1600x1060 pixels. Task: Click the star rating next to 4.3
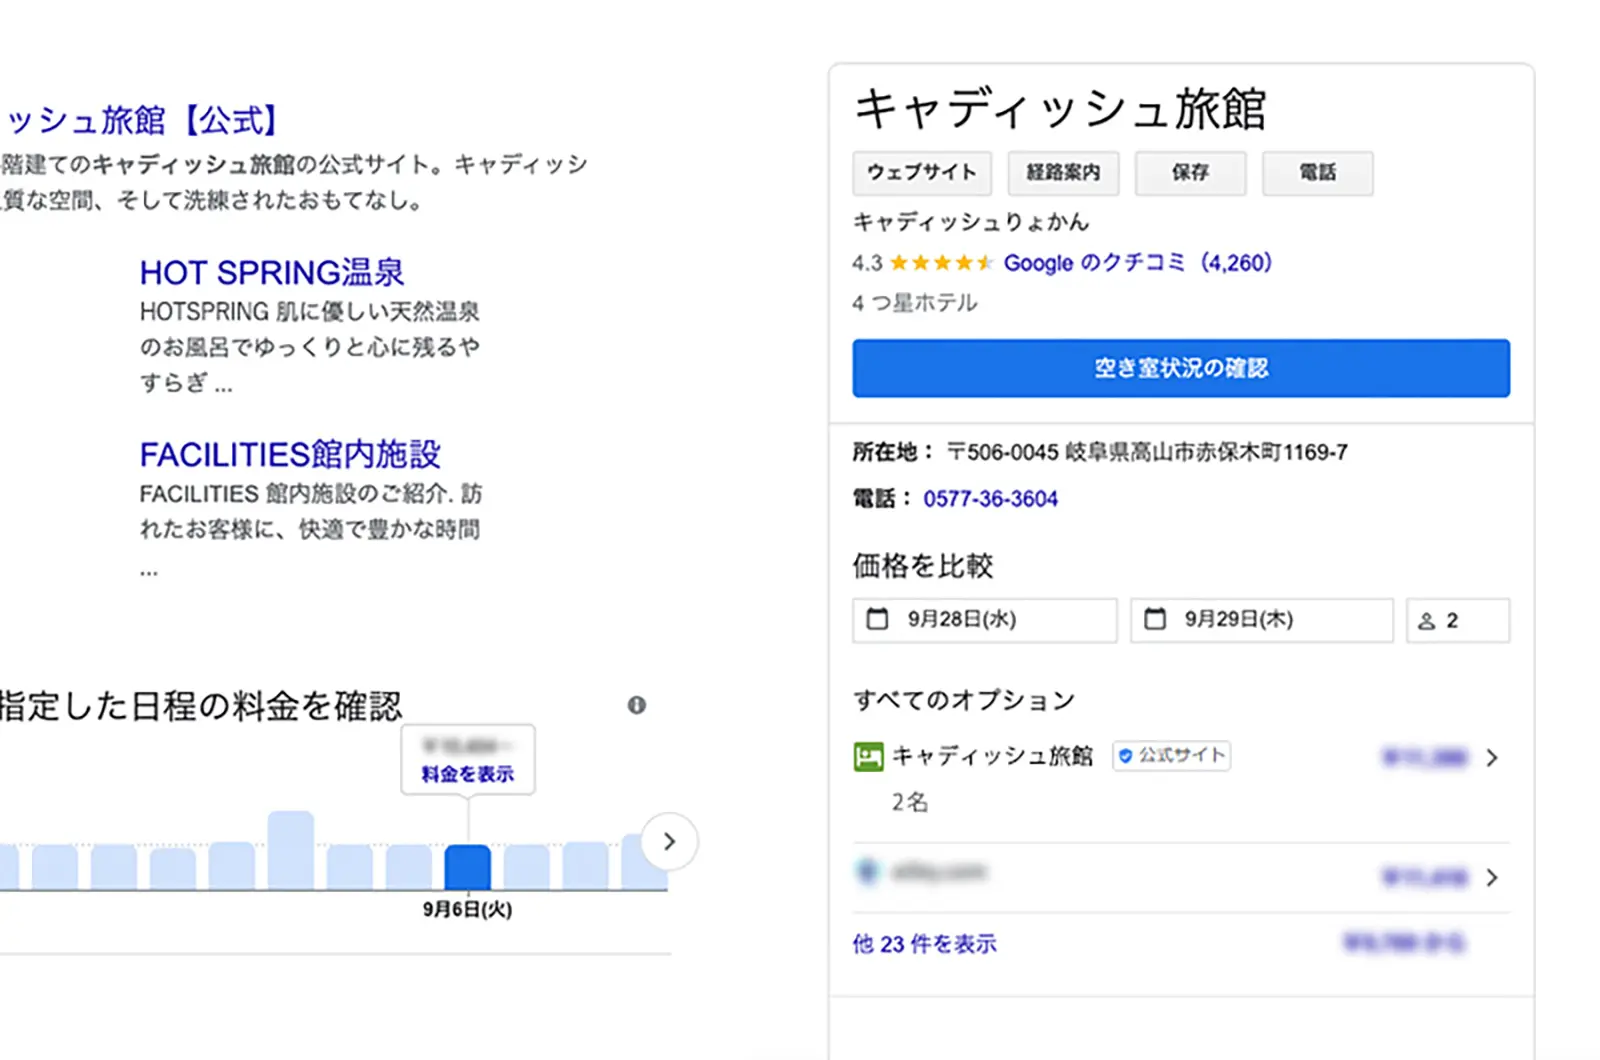(940, 263)
